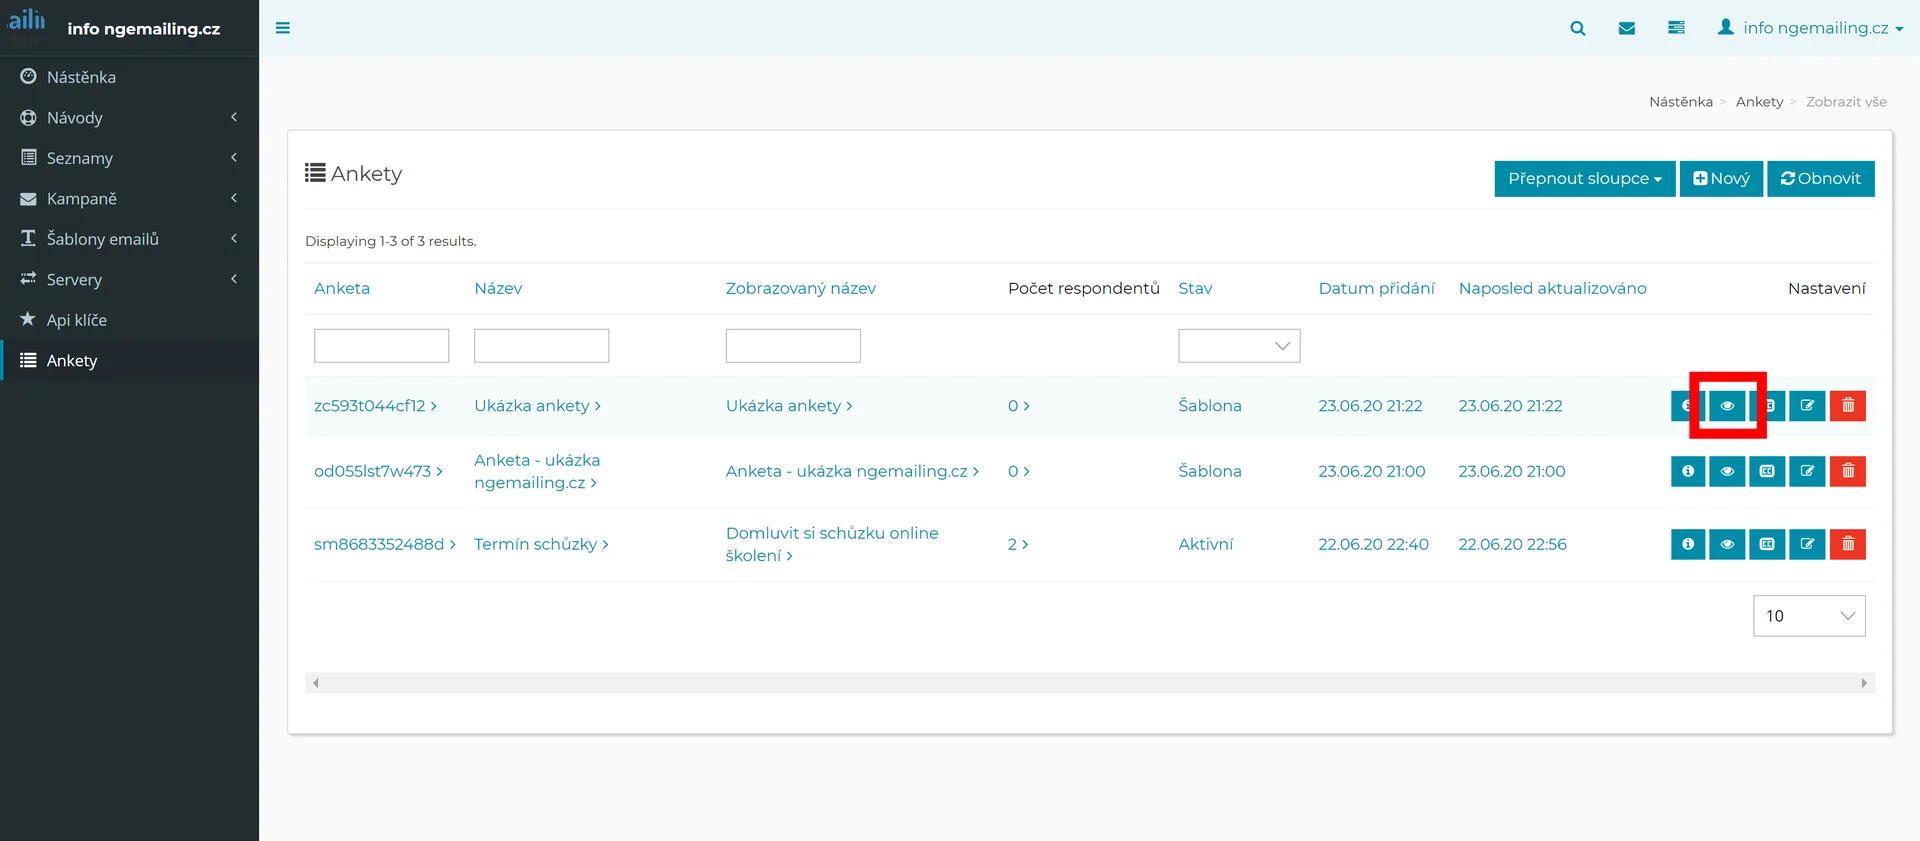Click CC fields icon for Termín schůzky
The image size is (1920, 841).
(x=1767, y=544)
